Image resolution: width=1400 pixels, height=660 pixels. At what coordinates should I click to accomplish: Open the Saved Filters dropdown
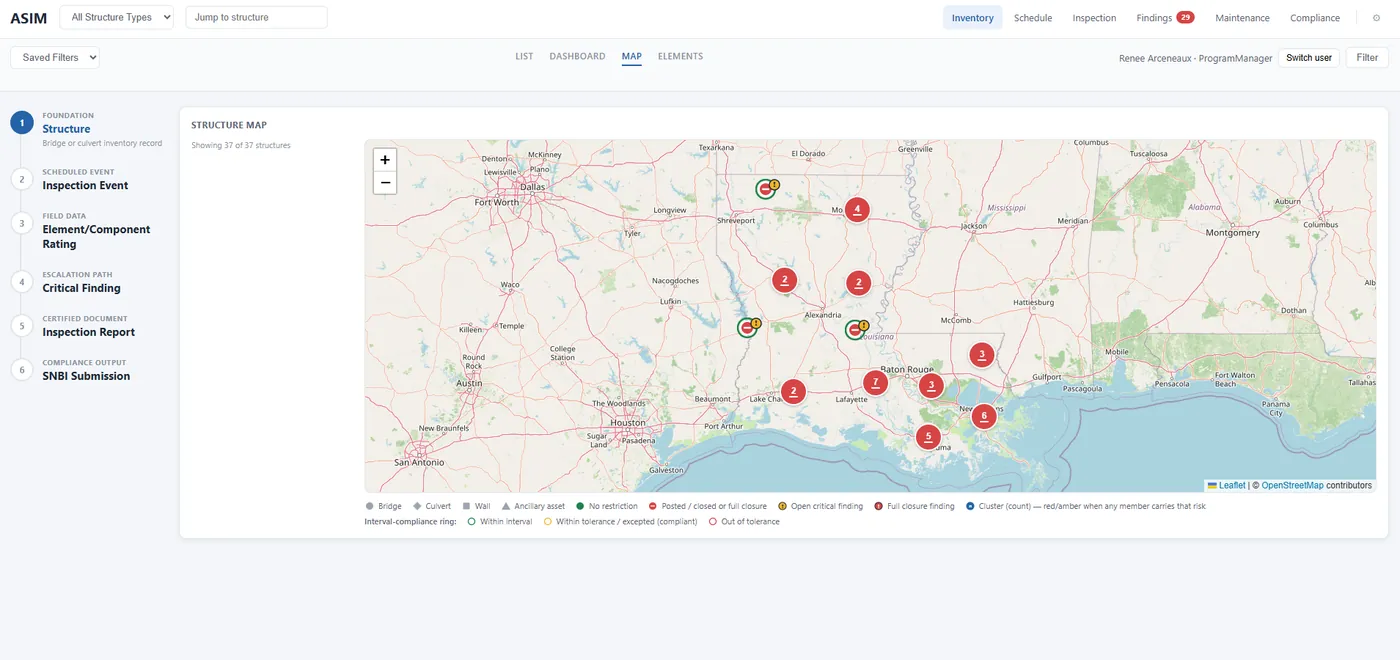[x=55, y=57]
